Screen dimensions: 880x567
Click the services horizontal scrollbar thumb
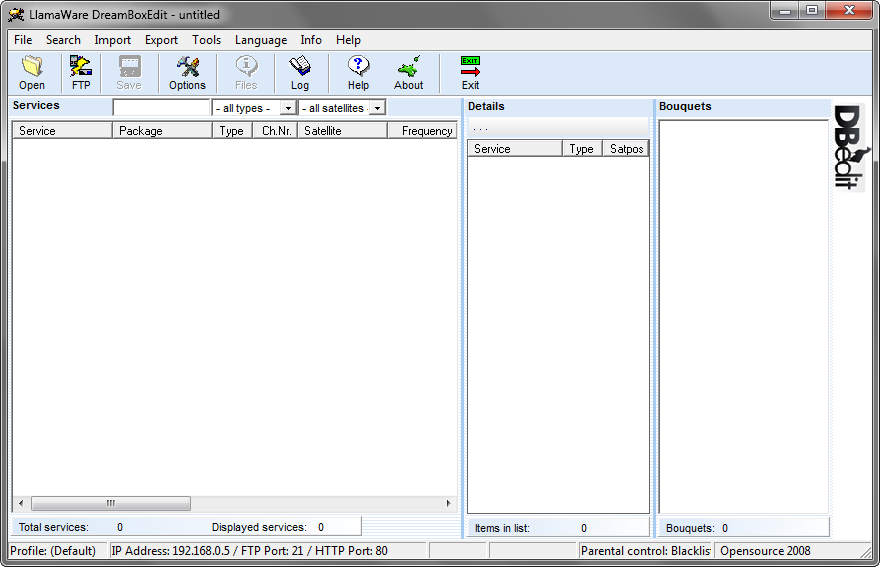[111, 504]
